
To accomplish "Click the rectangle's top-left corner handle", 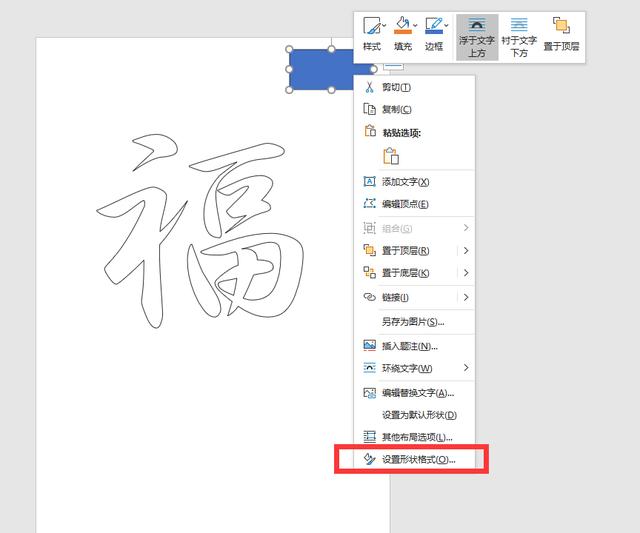I will 289,49.
